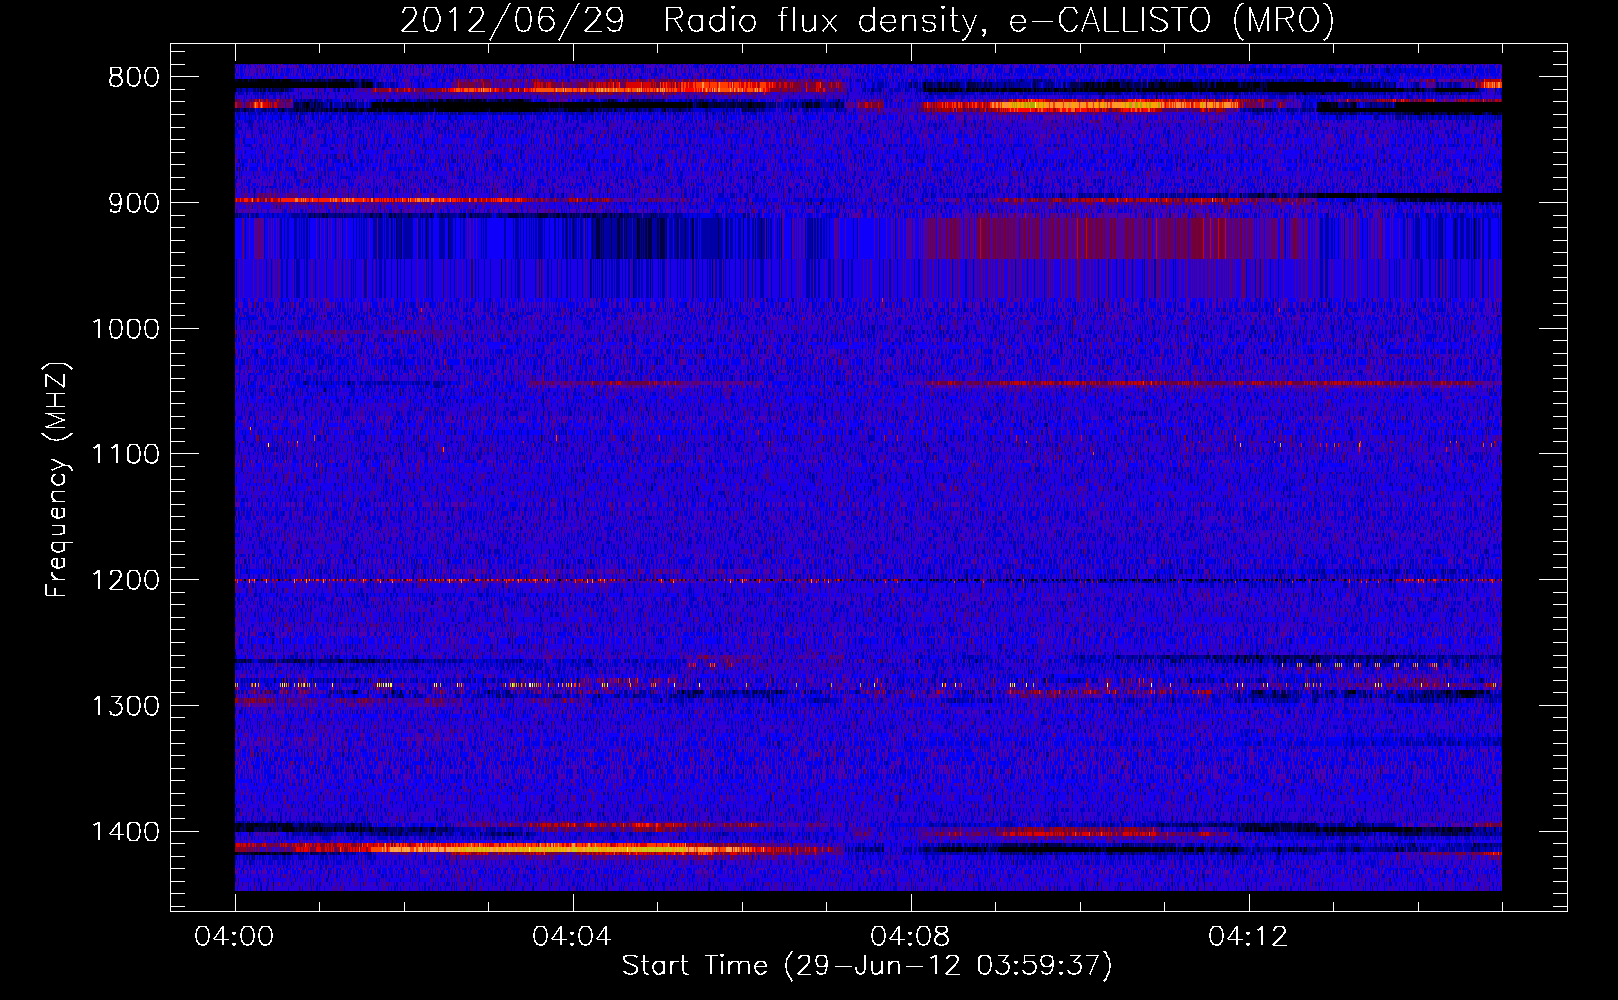The image size is (1618, 1000).
Task: Click the 1400 frequency tick label
Action: tap(125, 832)
